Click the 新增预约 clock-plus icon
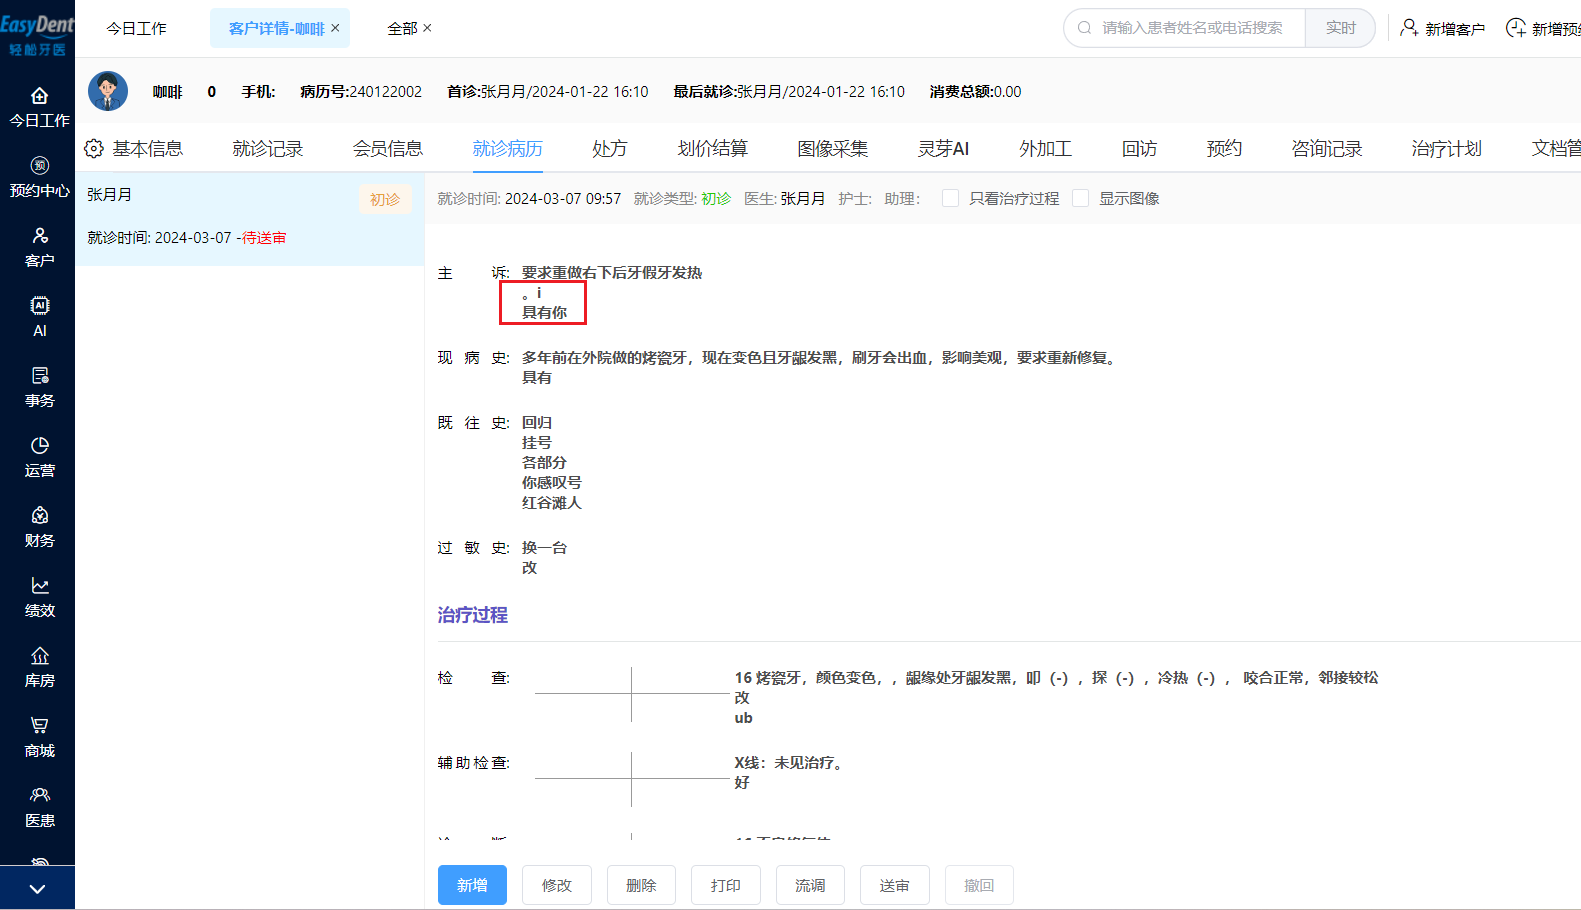Screen dimensions: 1581x910 tap(1516, 28)
